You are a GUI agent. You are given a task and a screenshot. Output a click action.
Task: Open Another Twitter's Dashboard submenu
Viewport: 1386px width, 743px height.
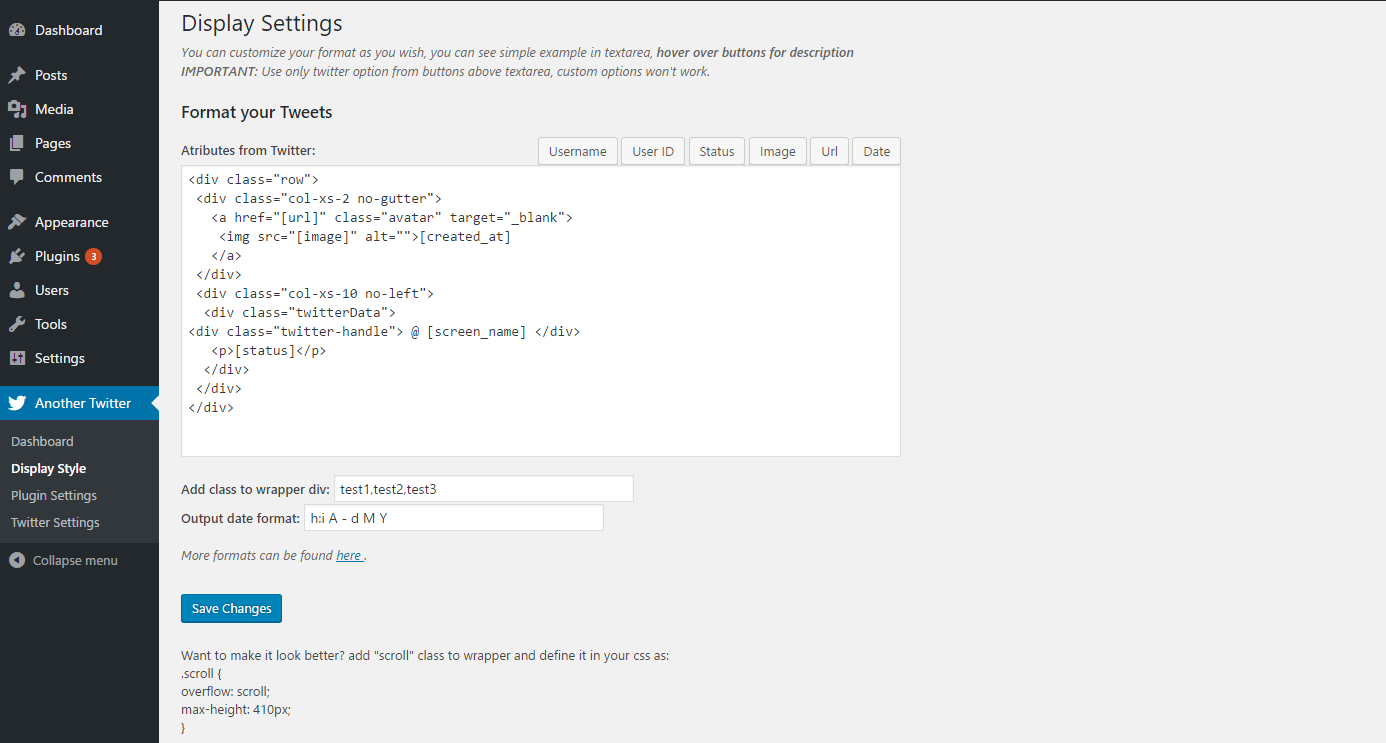pos(42,441)
